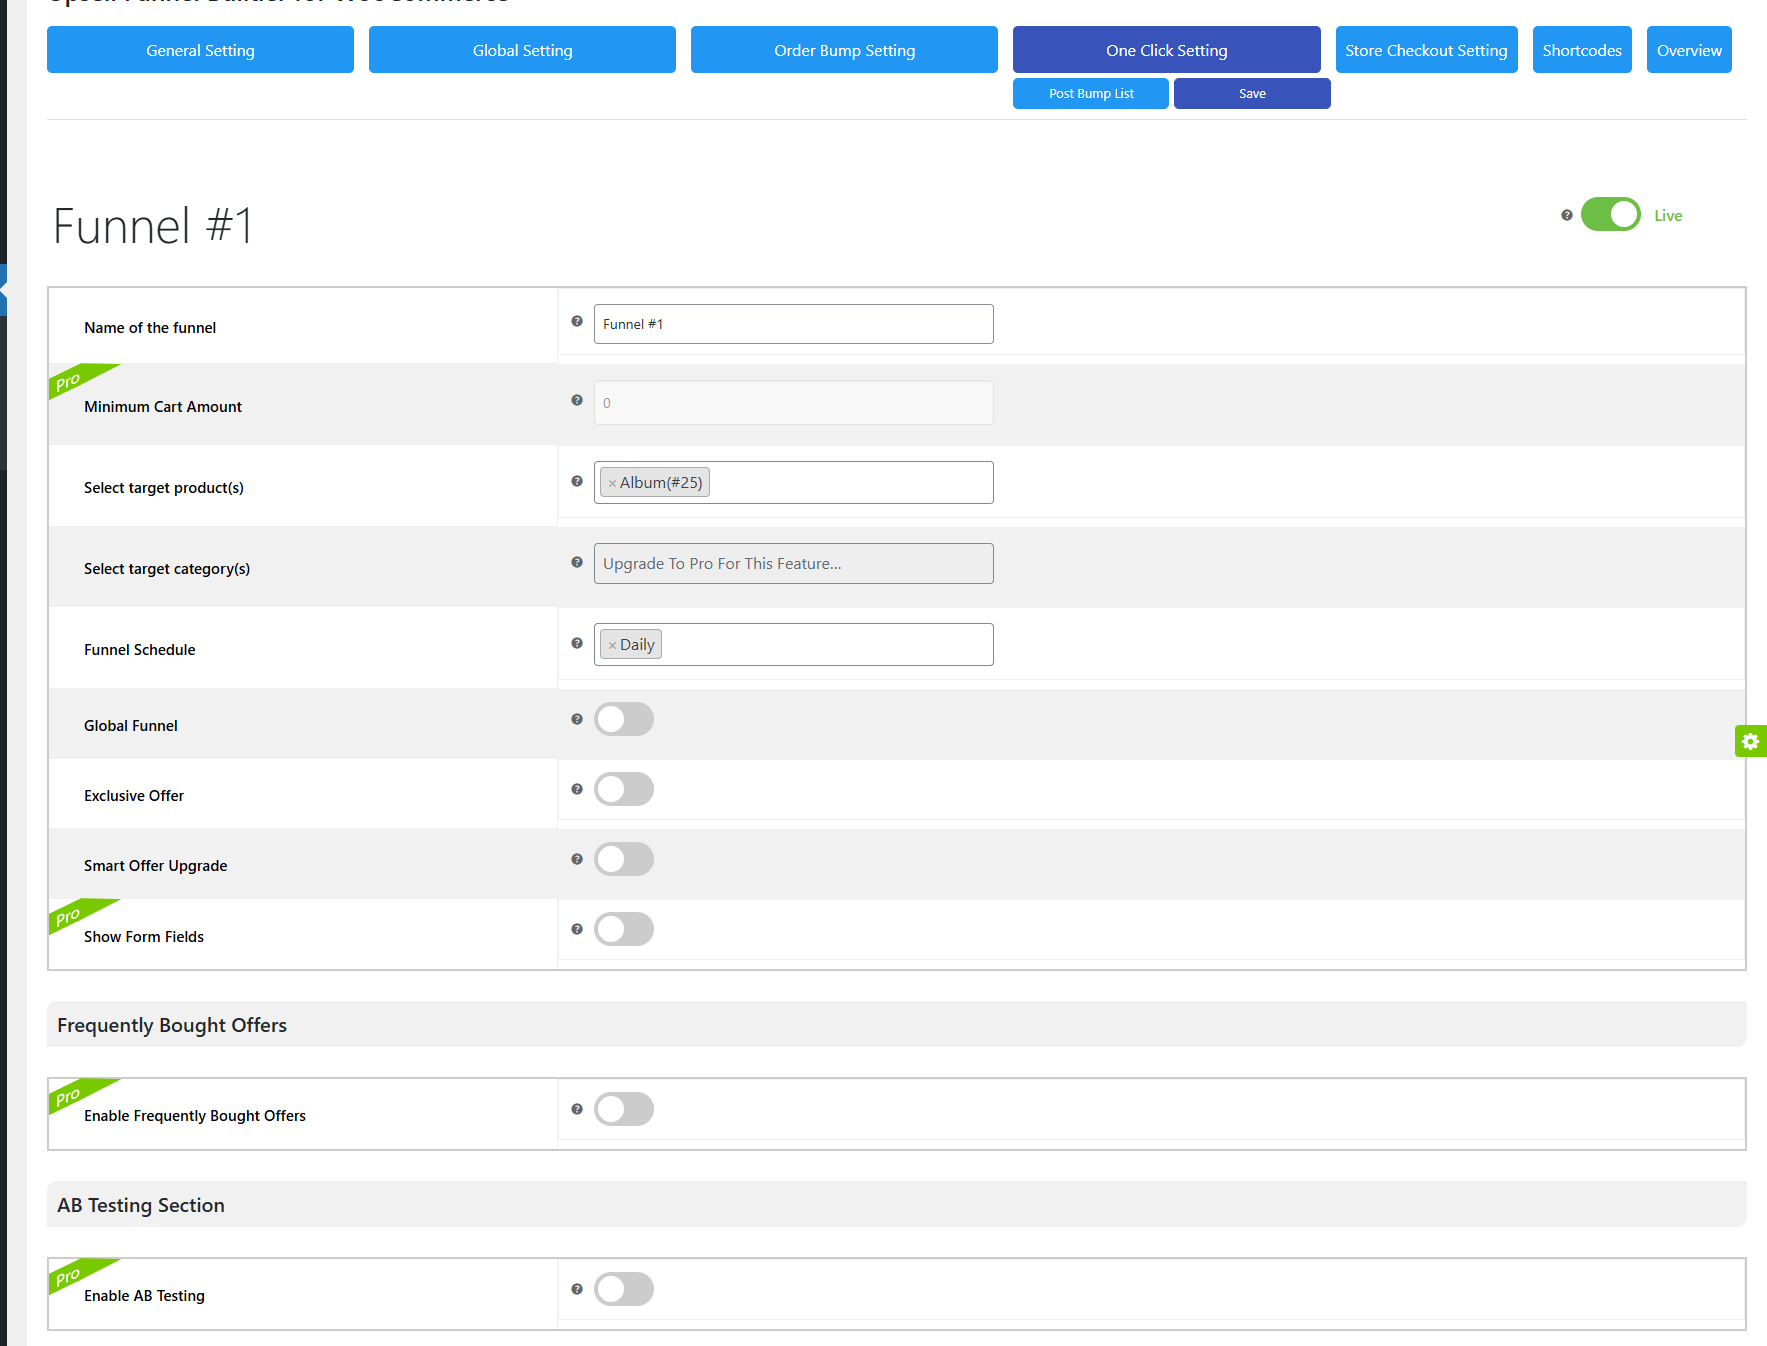The image size is (1767, 1346).
Task: Enable the Global Funnel switch
Action: point(624,719)
